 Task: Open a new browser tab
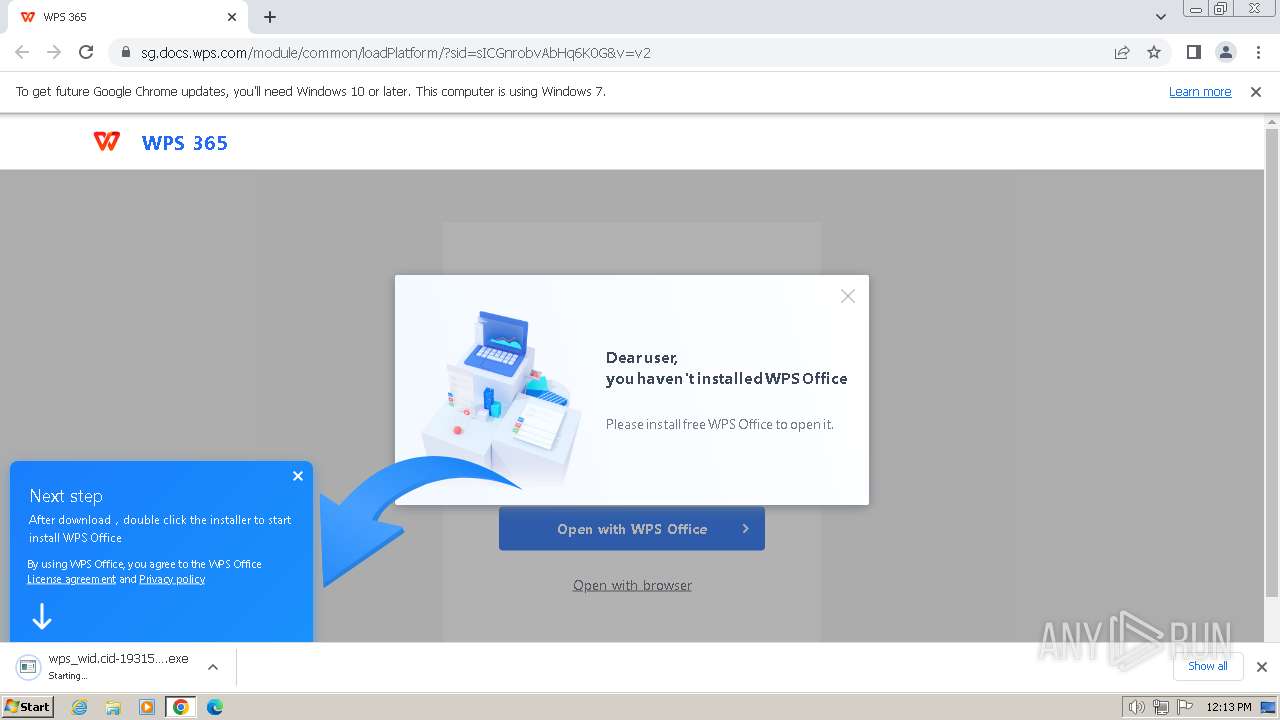point(270,17)
